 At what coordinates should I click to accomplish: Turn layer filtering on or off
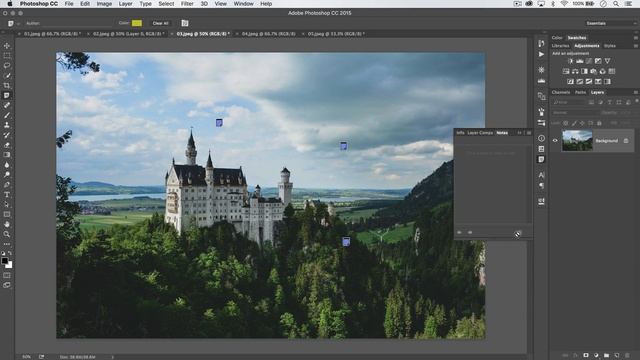pos(637,101)
